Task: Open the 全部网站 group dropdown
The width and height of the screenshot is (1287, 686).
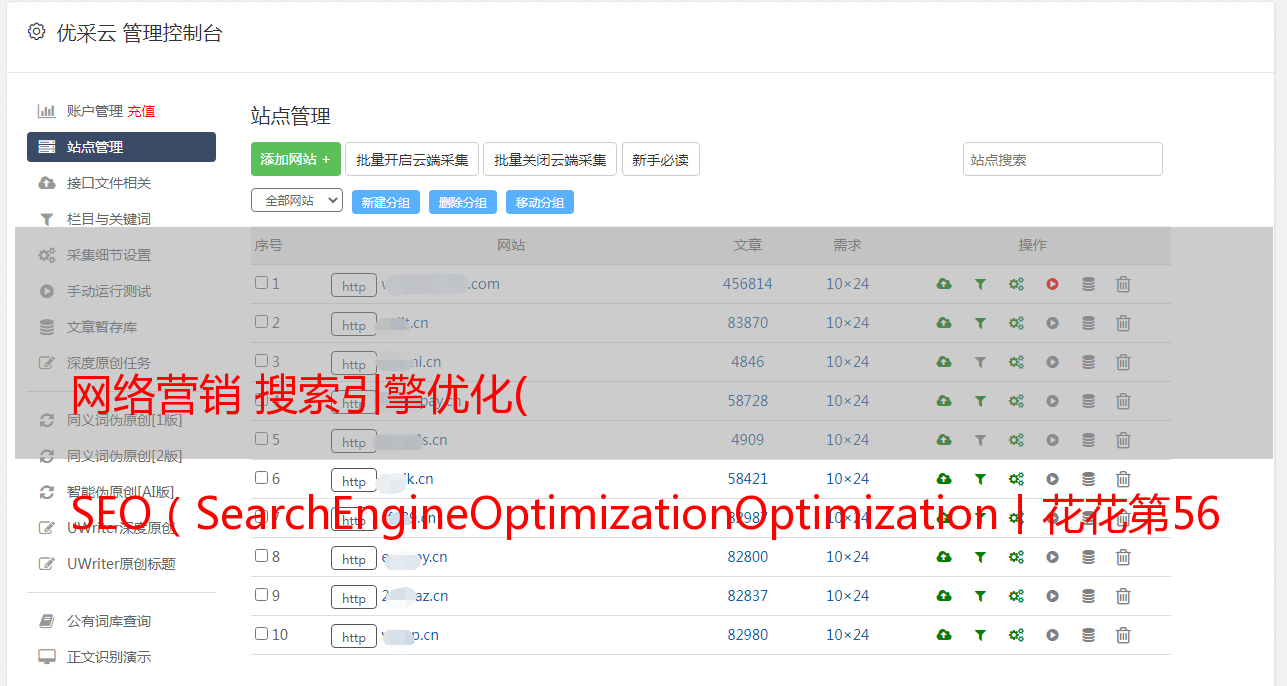Action: point(297,201)
